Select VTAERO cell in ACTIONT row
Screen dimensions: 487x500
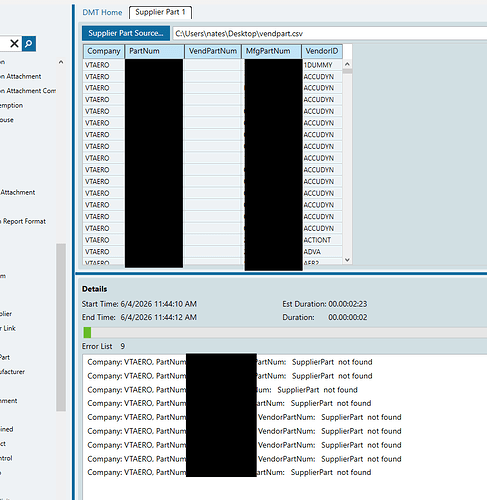click(x=104, y=240)
